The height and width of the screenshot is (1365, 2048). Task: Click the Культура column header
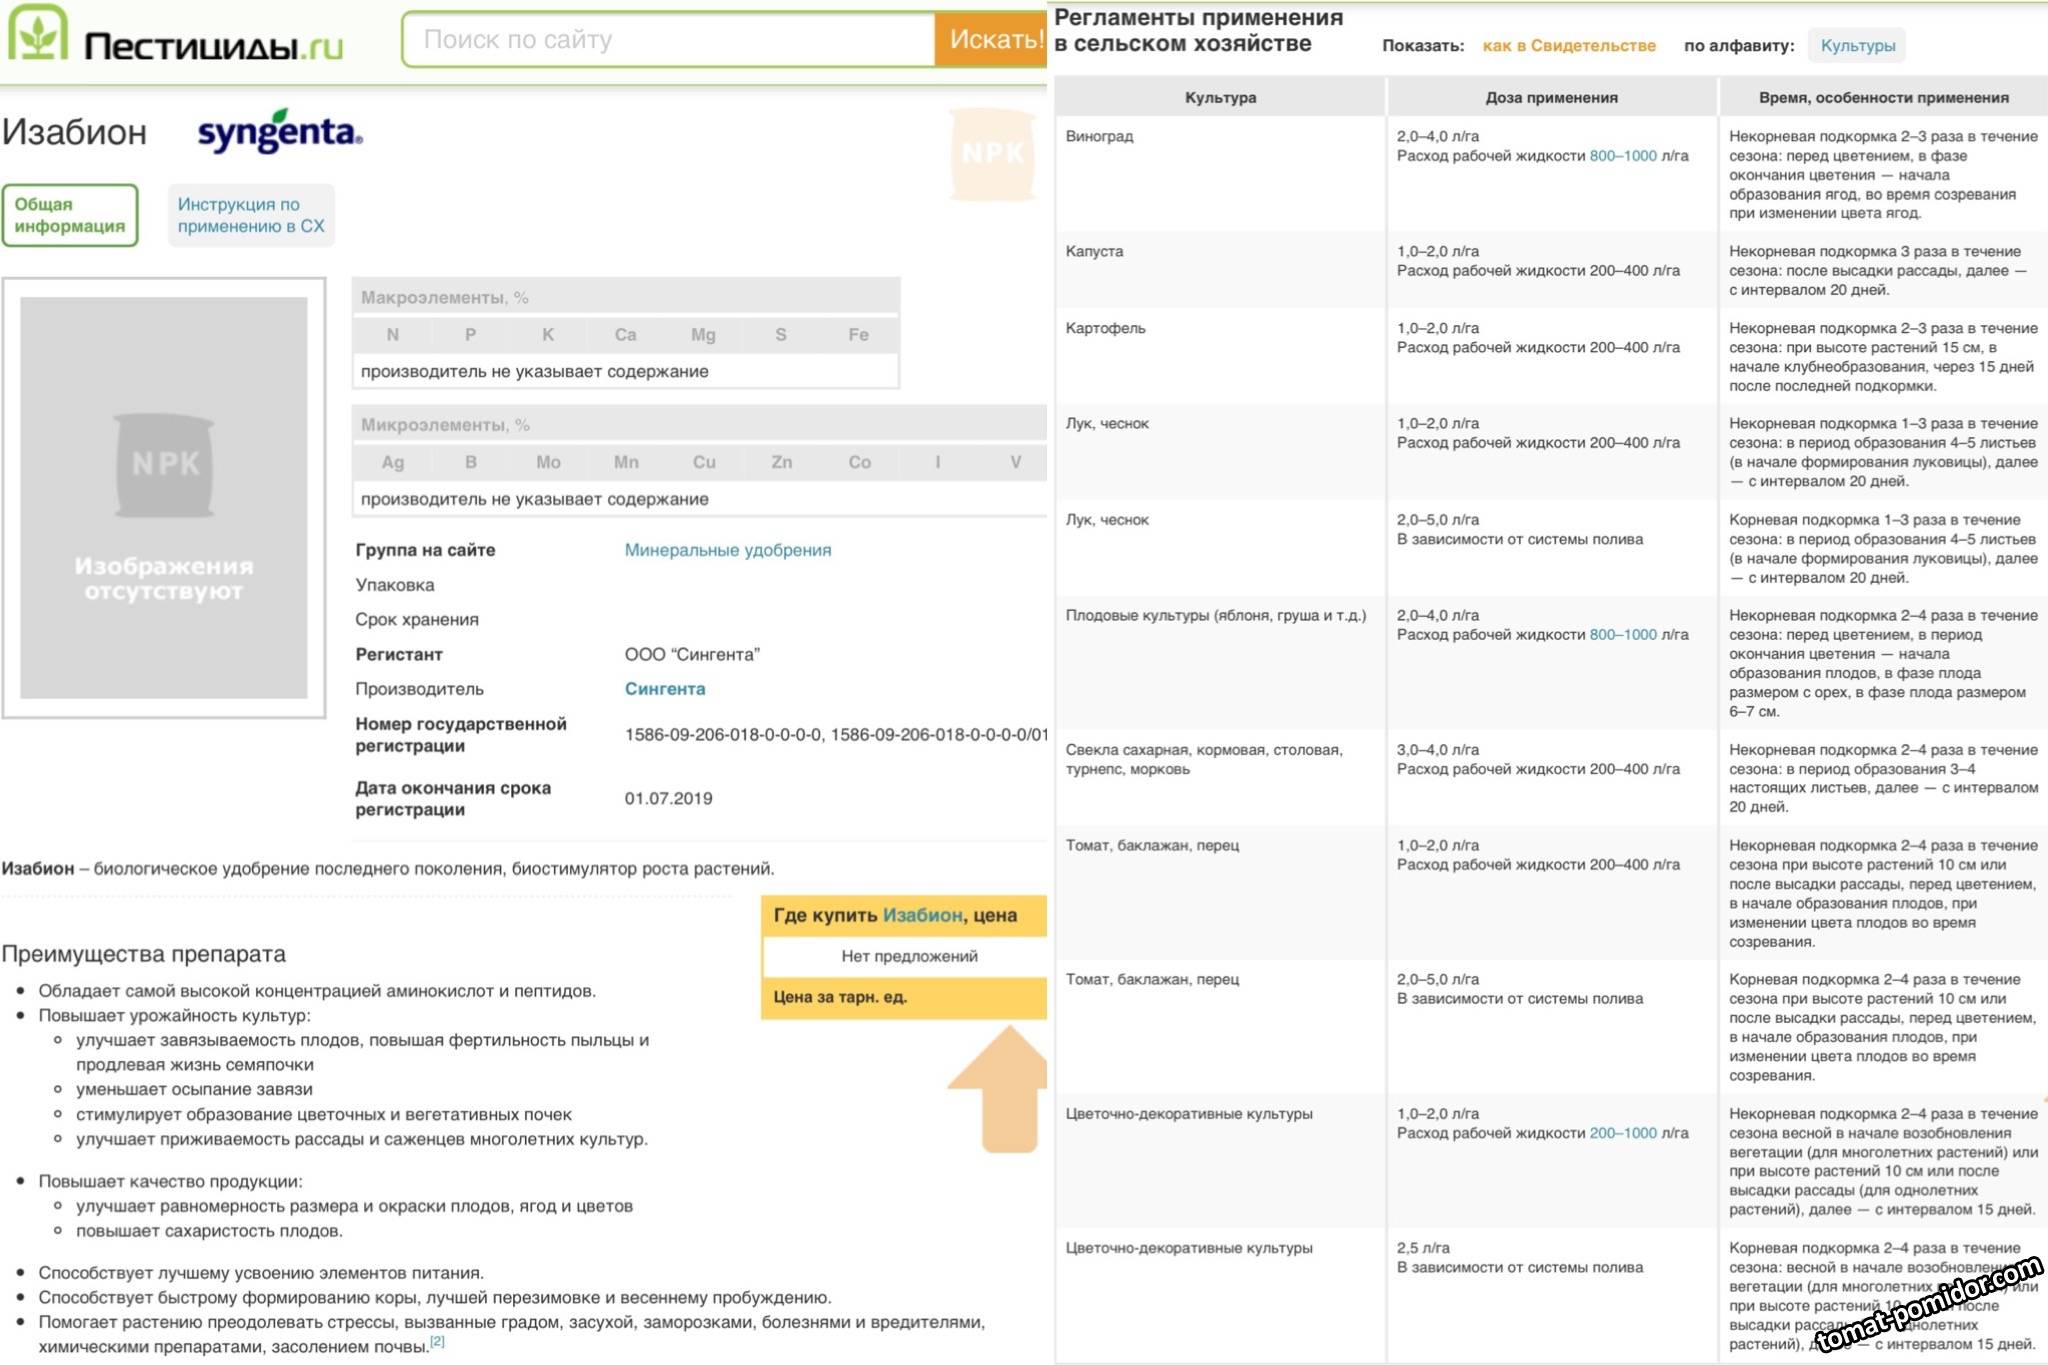[1220, 98]
